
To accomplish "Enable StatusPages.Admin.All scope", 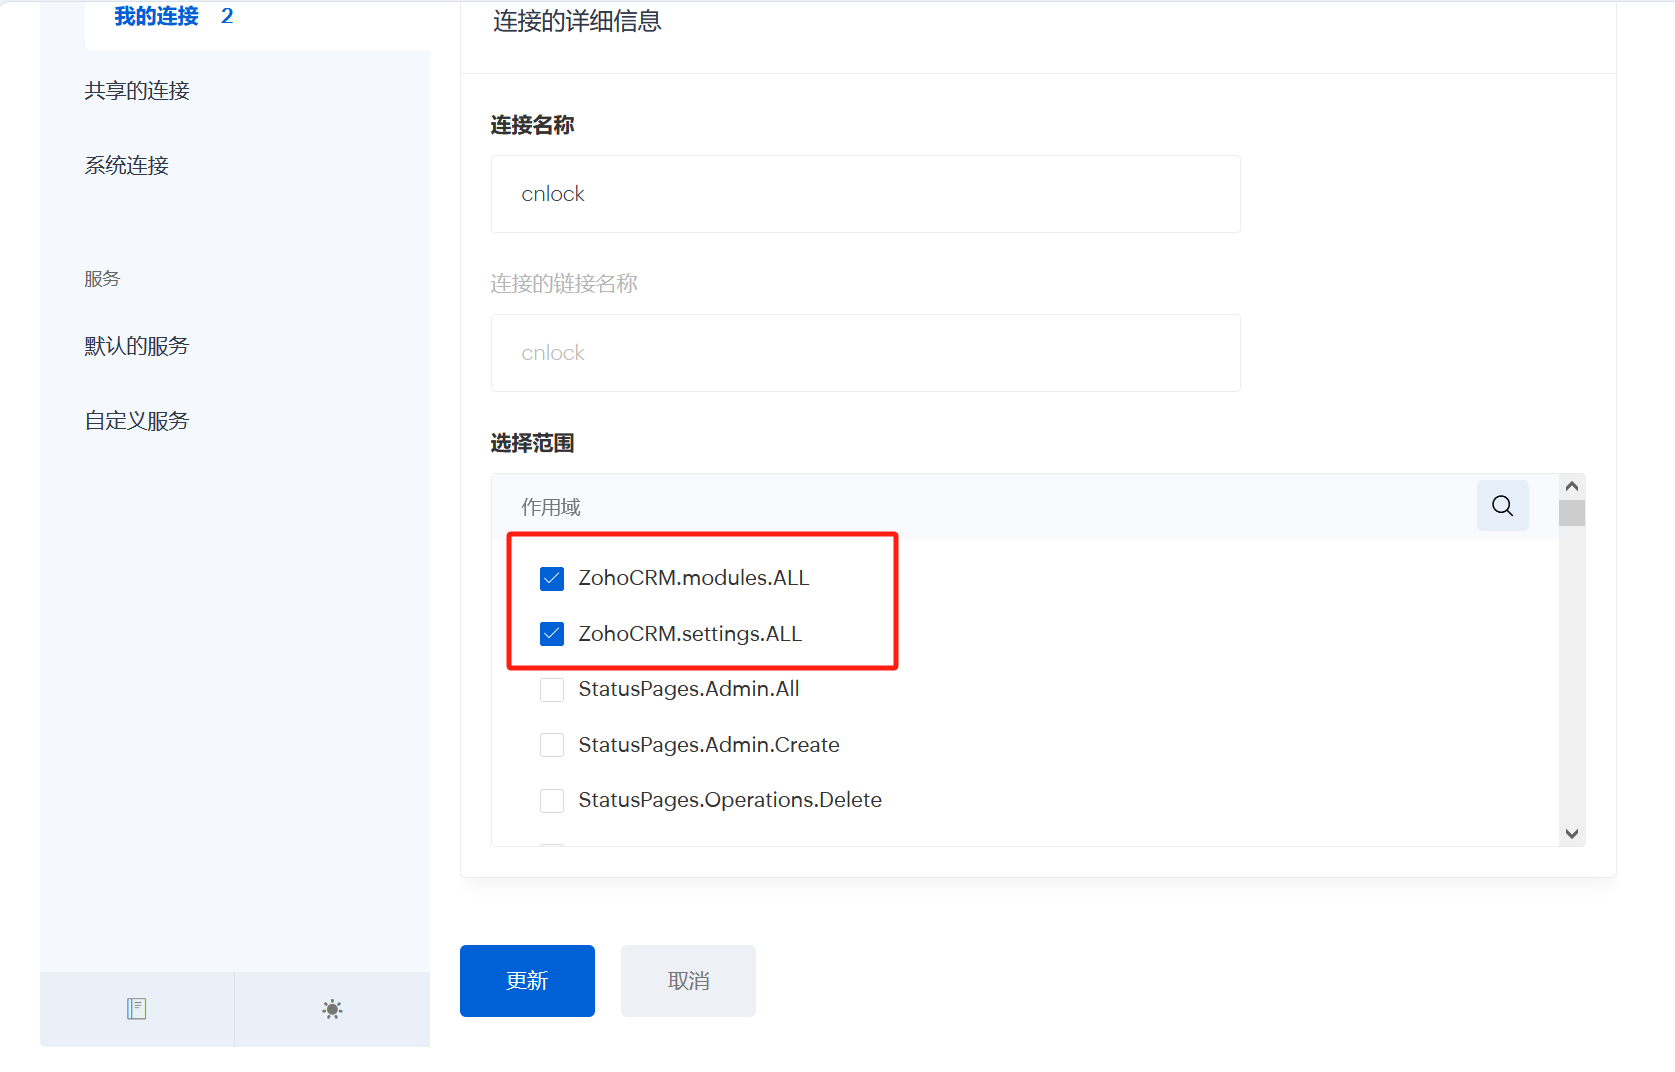I will point(552,690).
